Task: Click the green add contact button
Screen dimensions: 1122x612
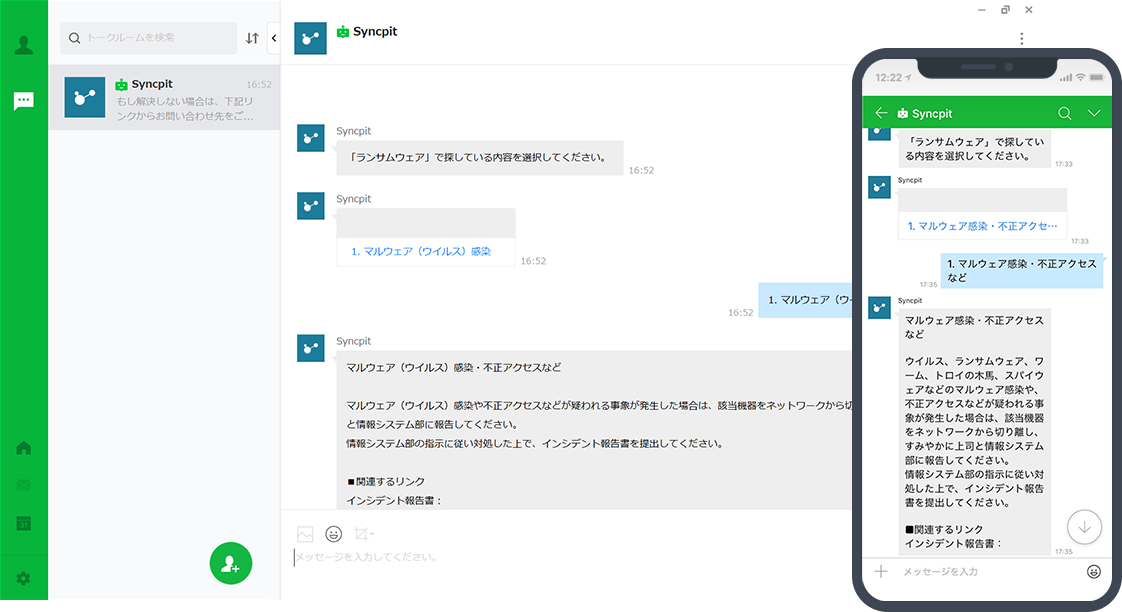Action: pyautogui.click(x=230, y=564)
